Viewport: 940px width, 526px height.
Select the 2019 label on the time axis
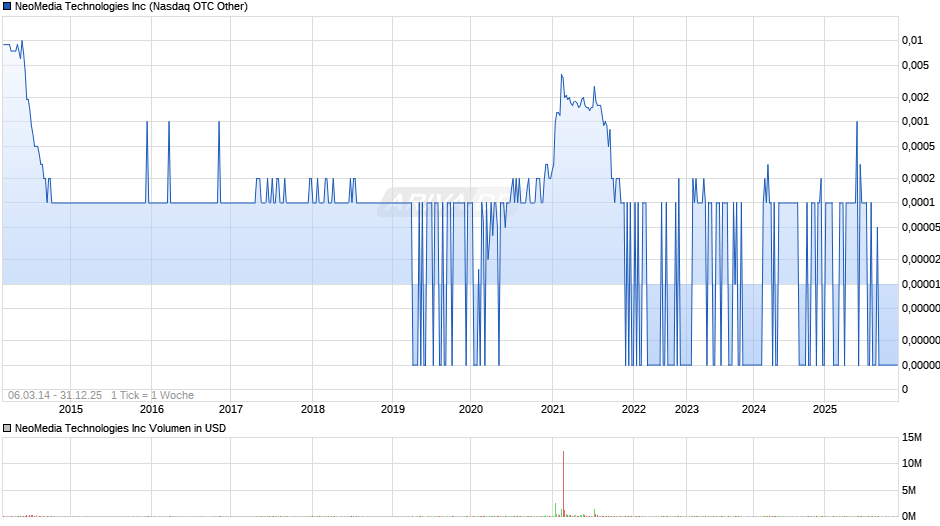coord(393,409)
